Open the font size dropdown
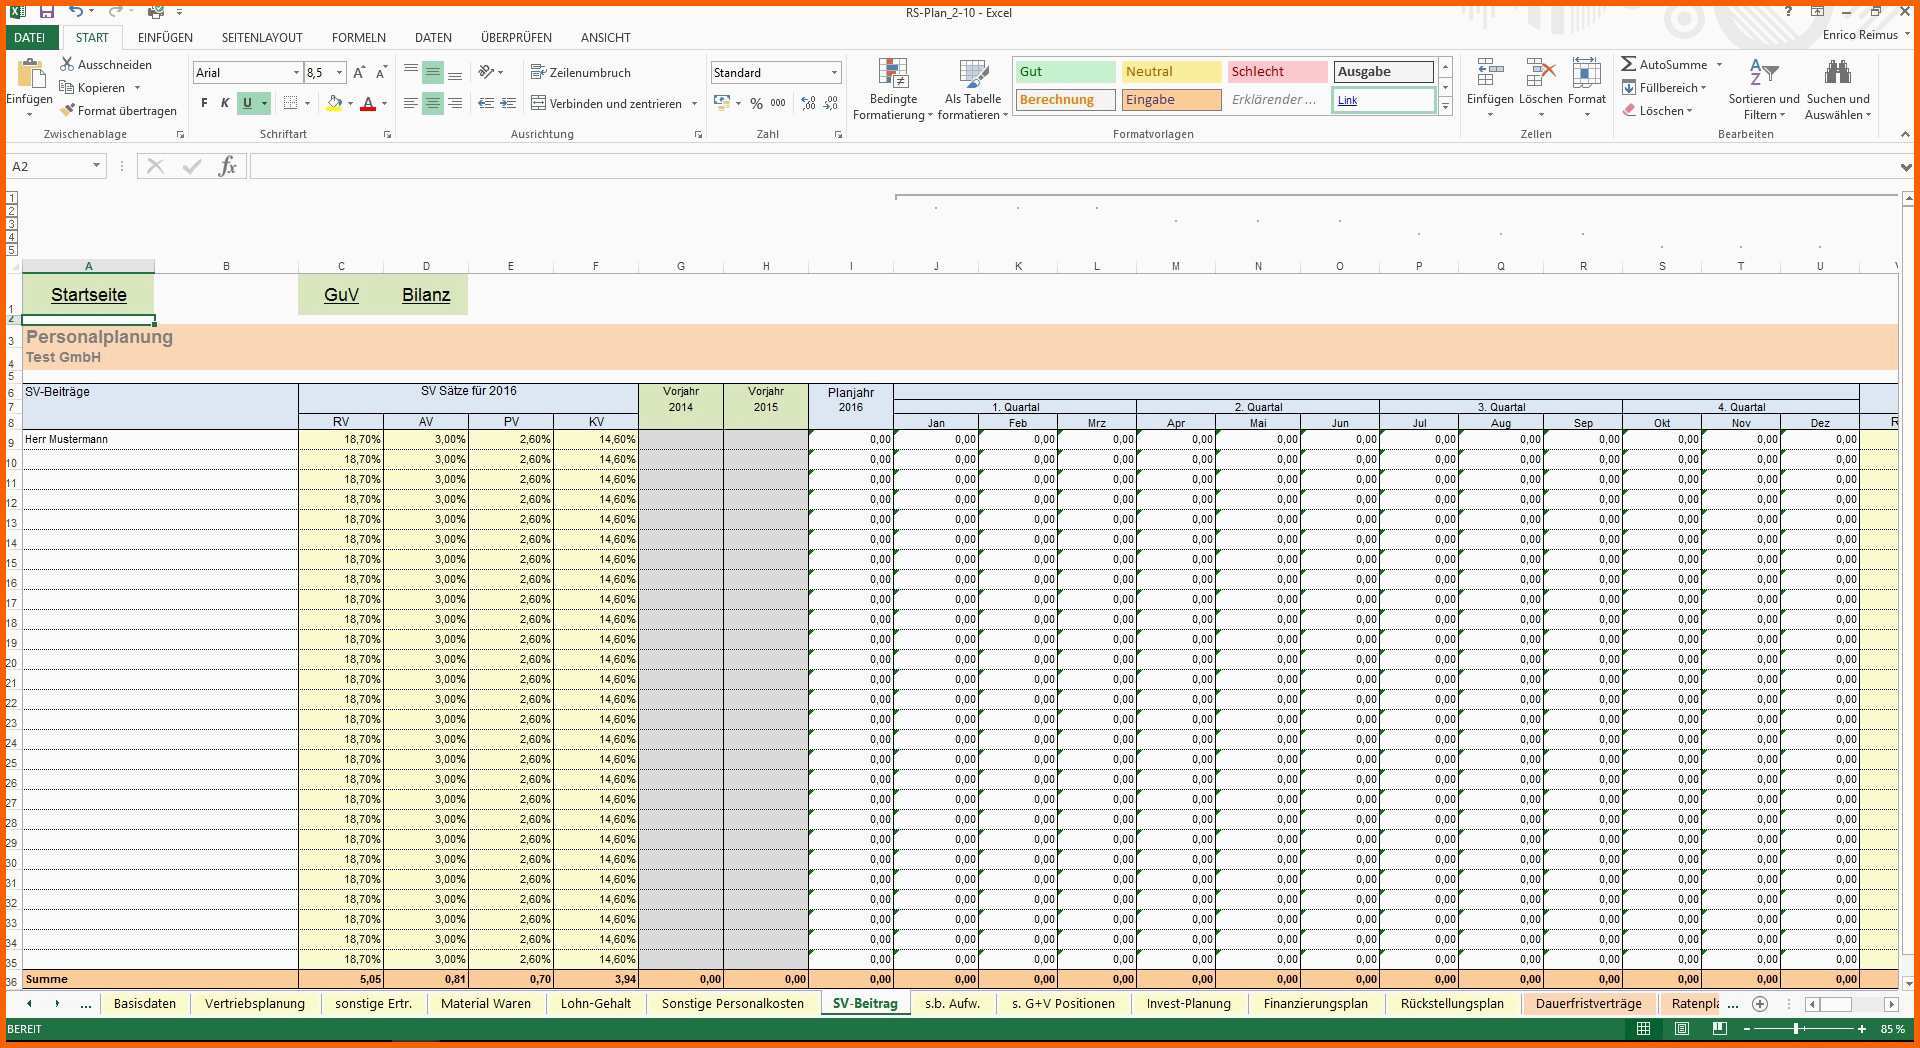1920x1048 pixels. click(338, 72)
